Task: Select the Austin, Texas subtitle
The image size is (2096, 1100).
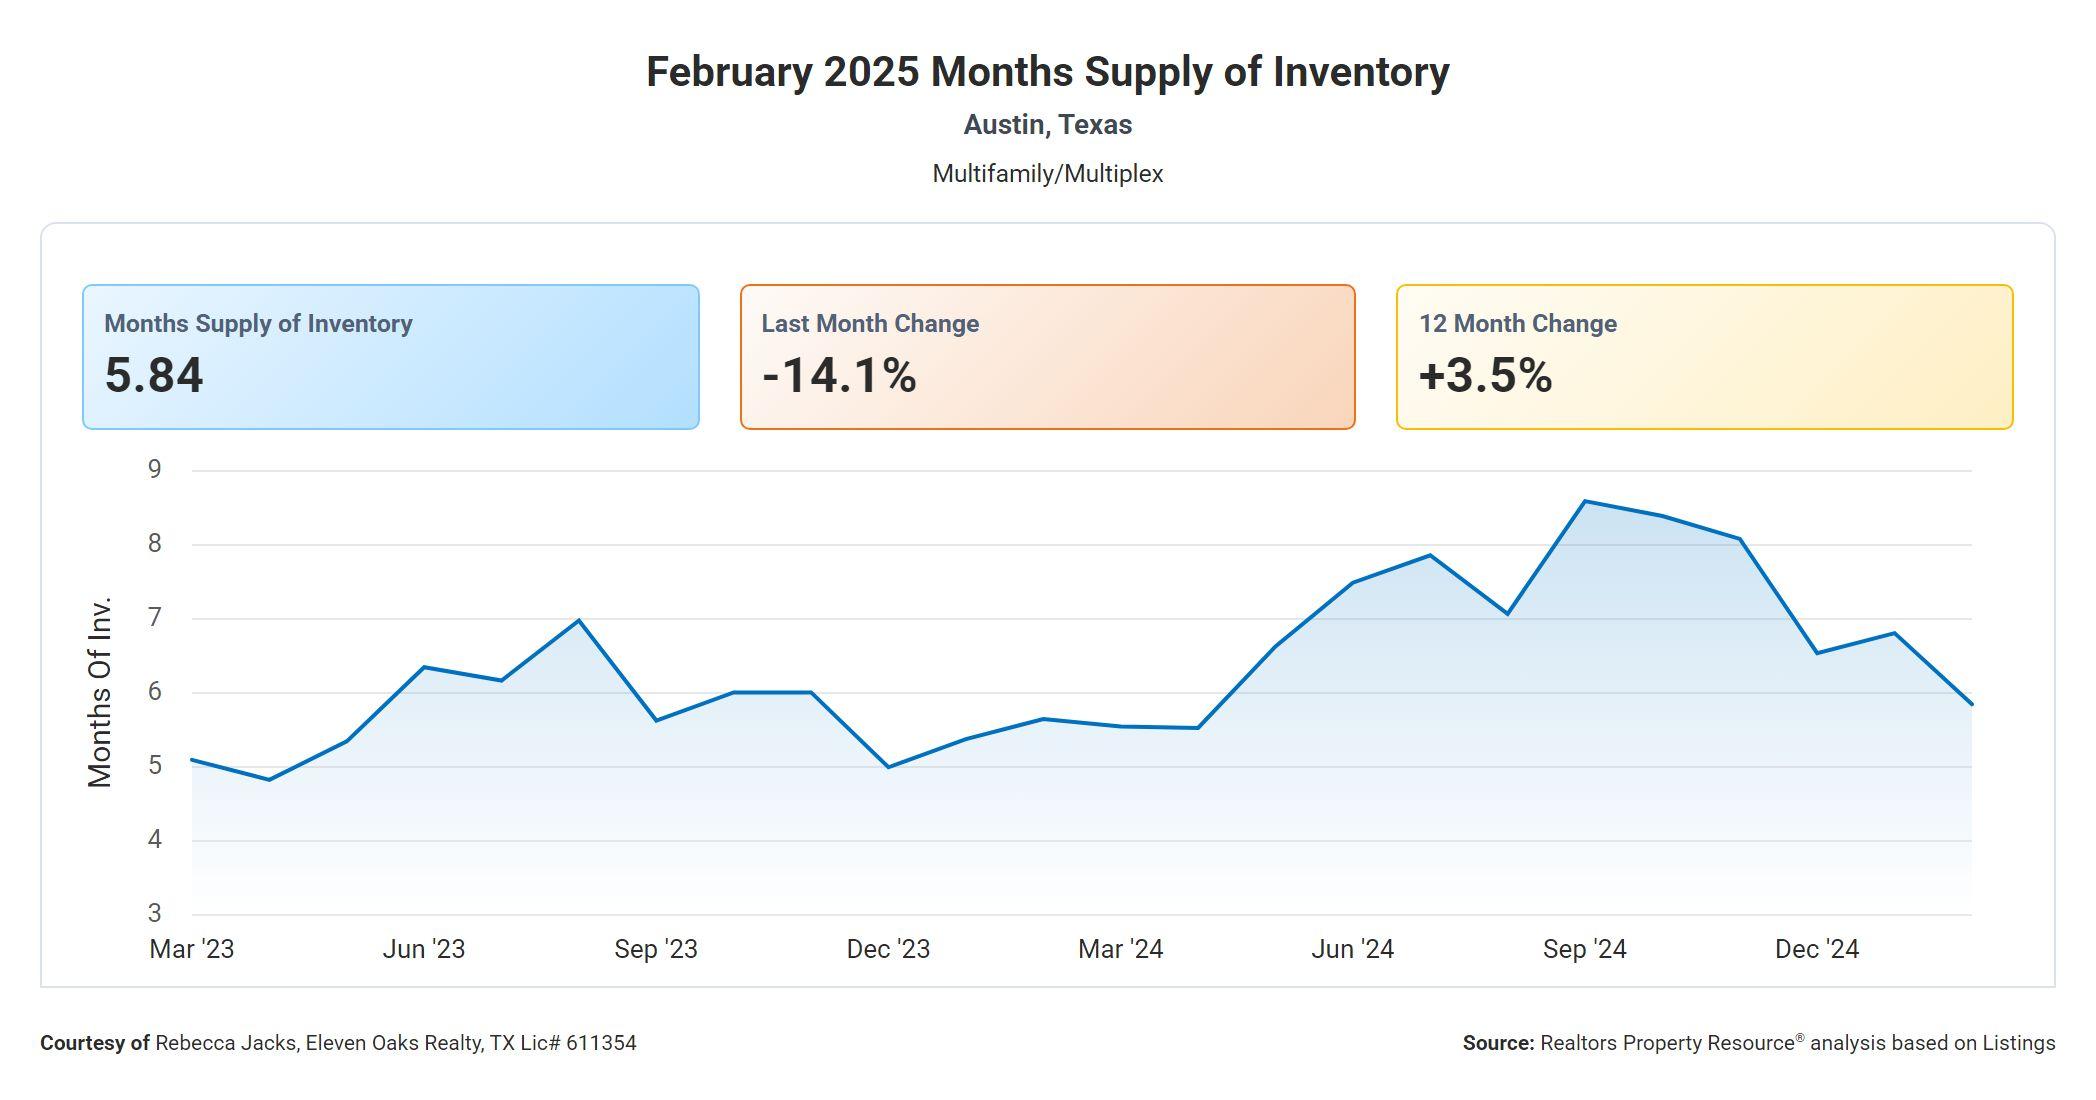Action: pos(1047,125)
